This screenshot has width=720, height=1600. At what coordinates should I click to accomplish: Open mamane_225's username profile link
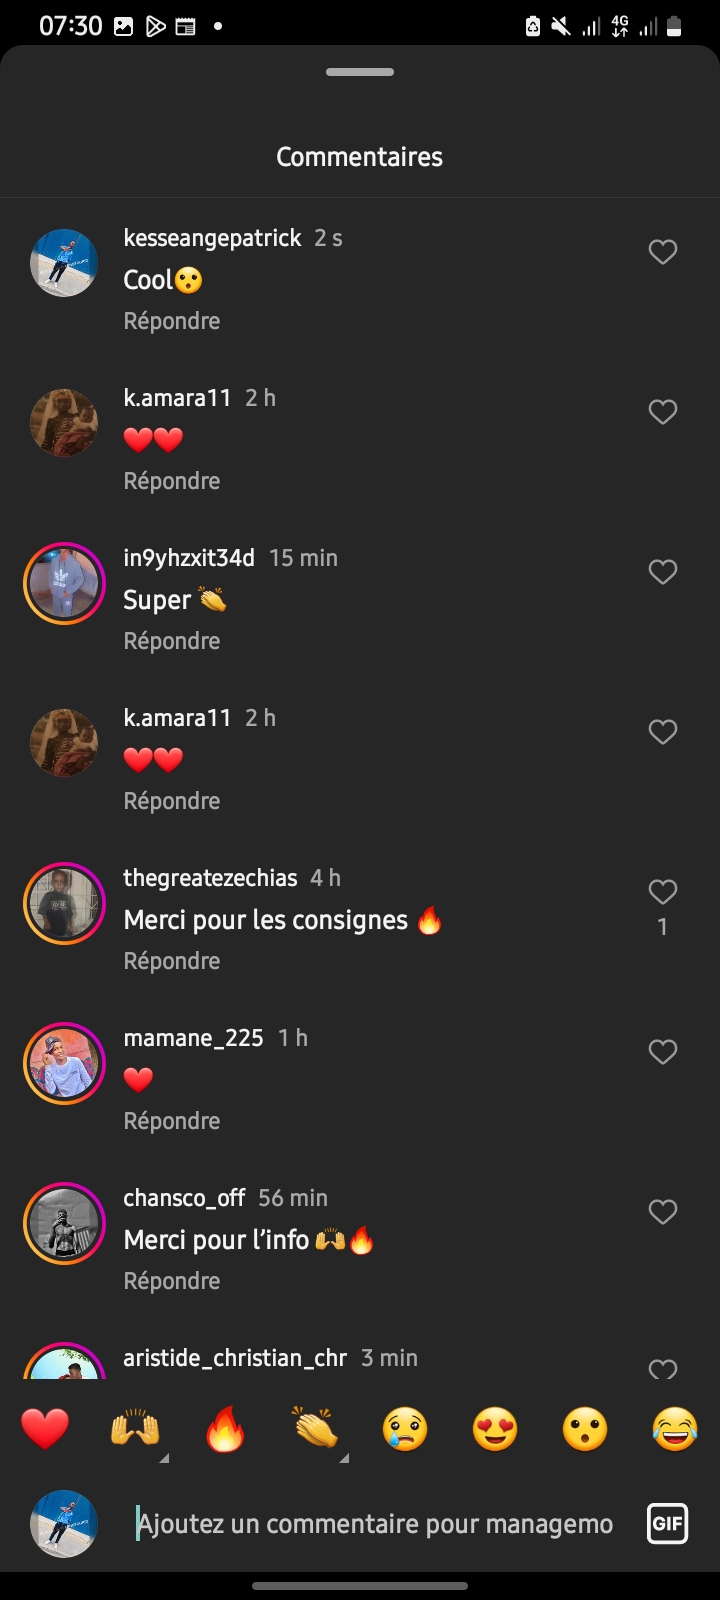(193, 1038)
